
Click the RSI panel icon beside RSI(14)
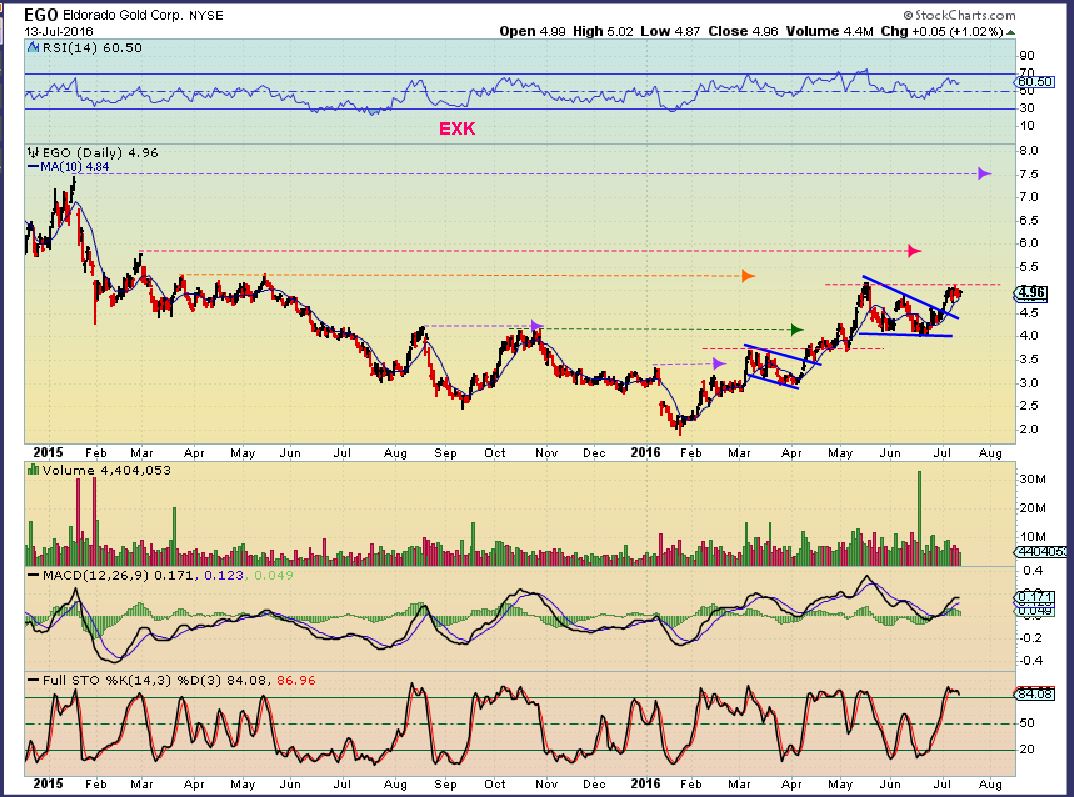pyautogui.click(x=33, y=47)
